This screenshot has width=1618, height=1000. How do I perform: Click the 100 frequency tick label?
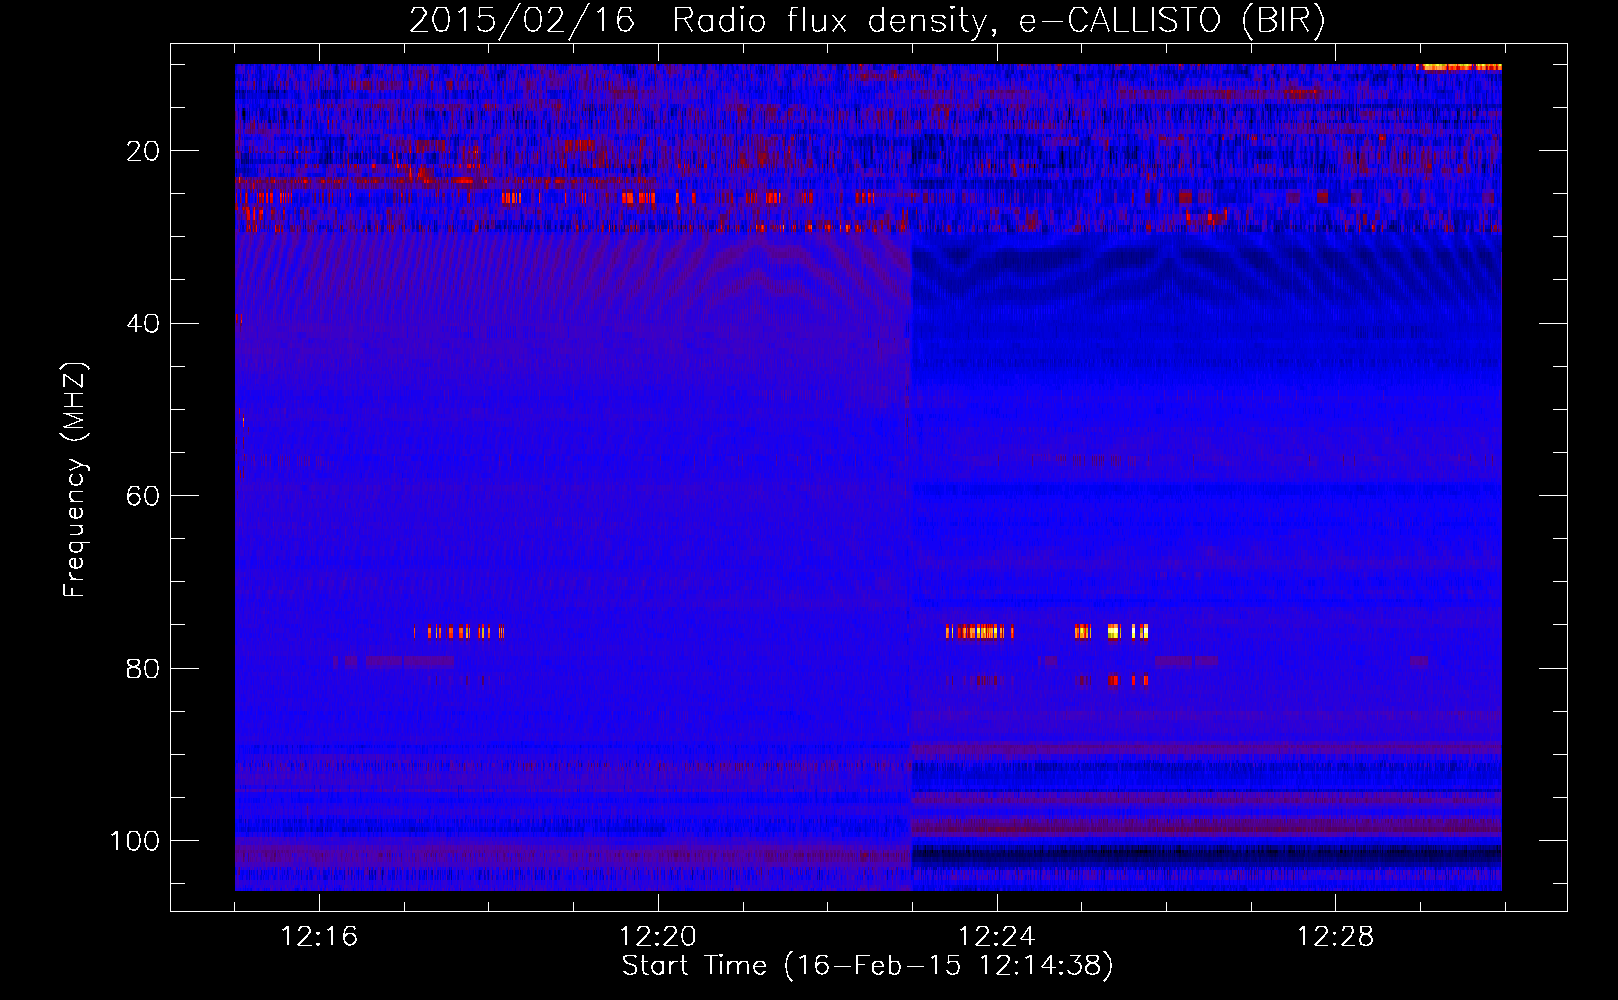[135, 841]
